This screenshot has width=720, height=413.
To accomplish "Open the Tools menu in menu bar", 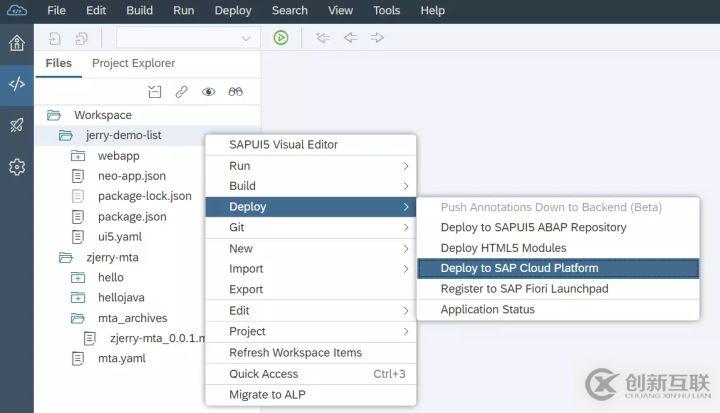I will (386, 10).
